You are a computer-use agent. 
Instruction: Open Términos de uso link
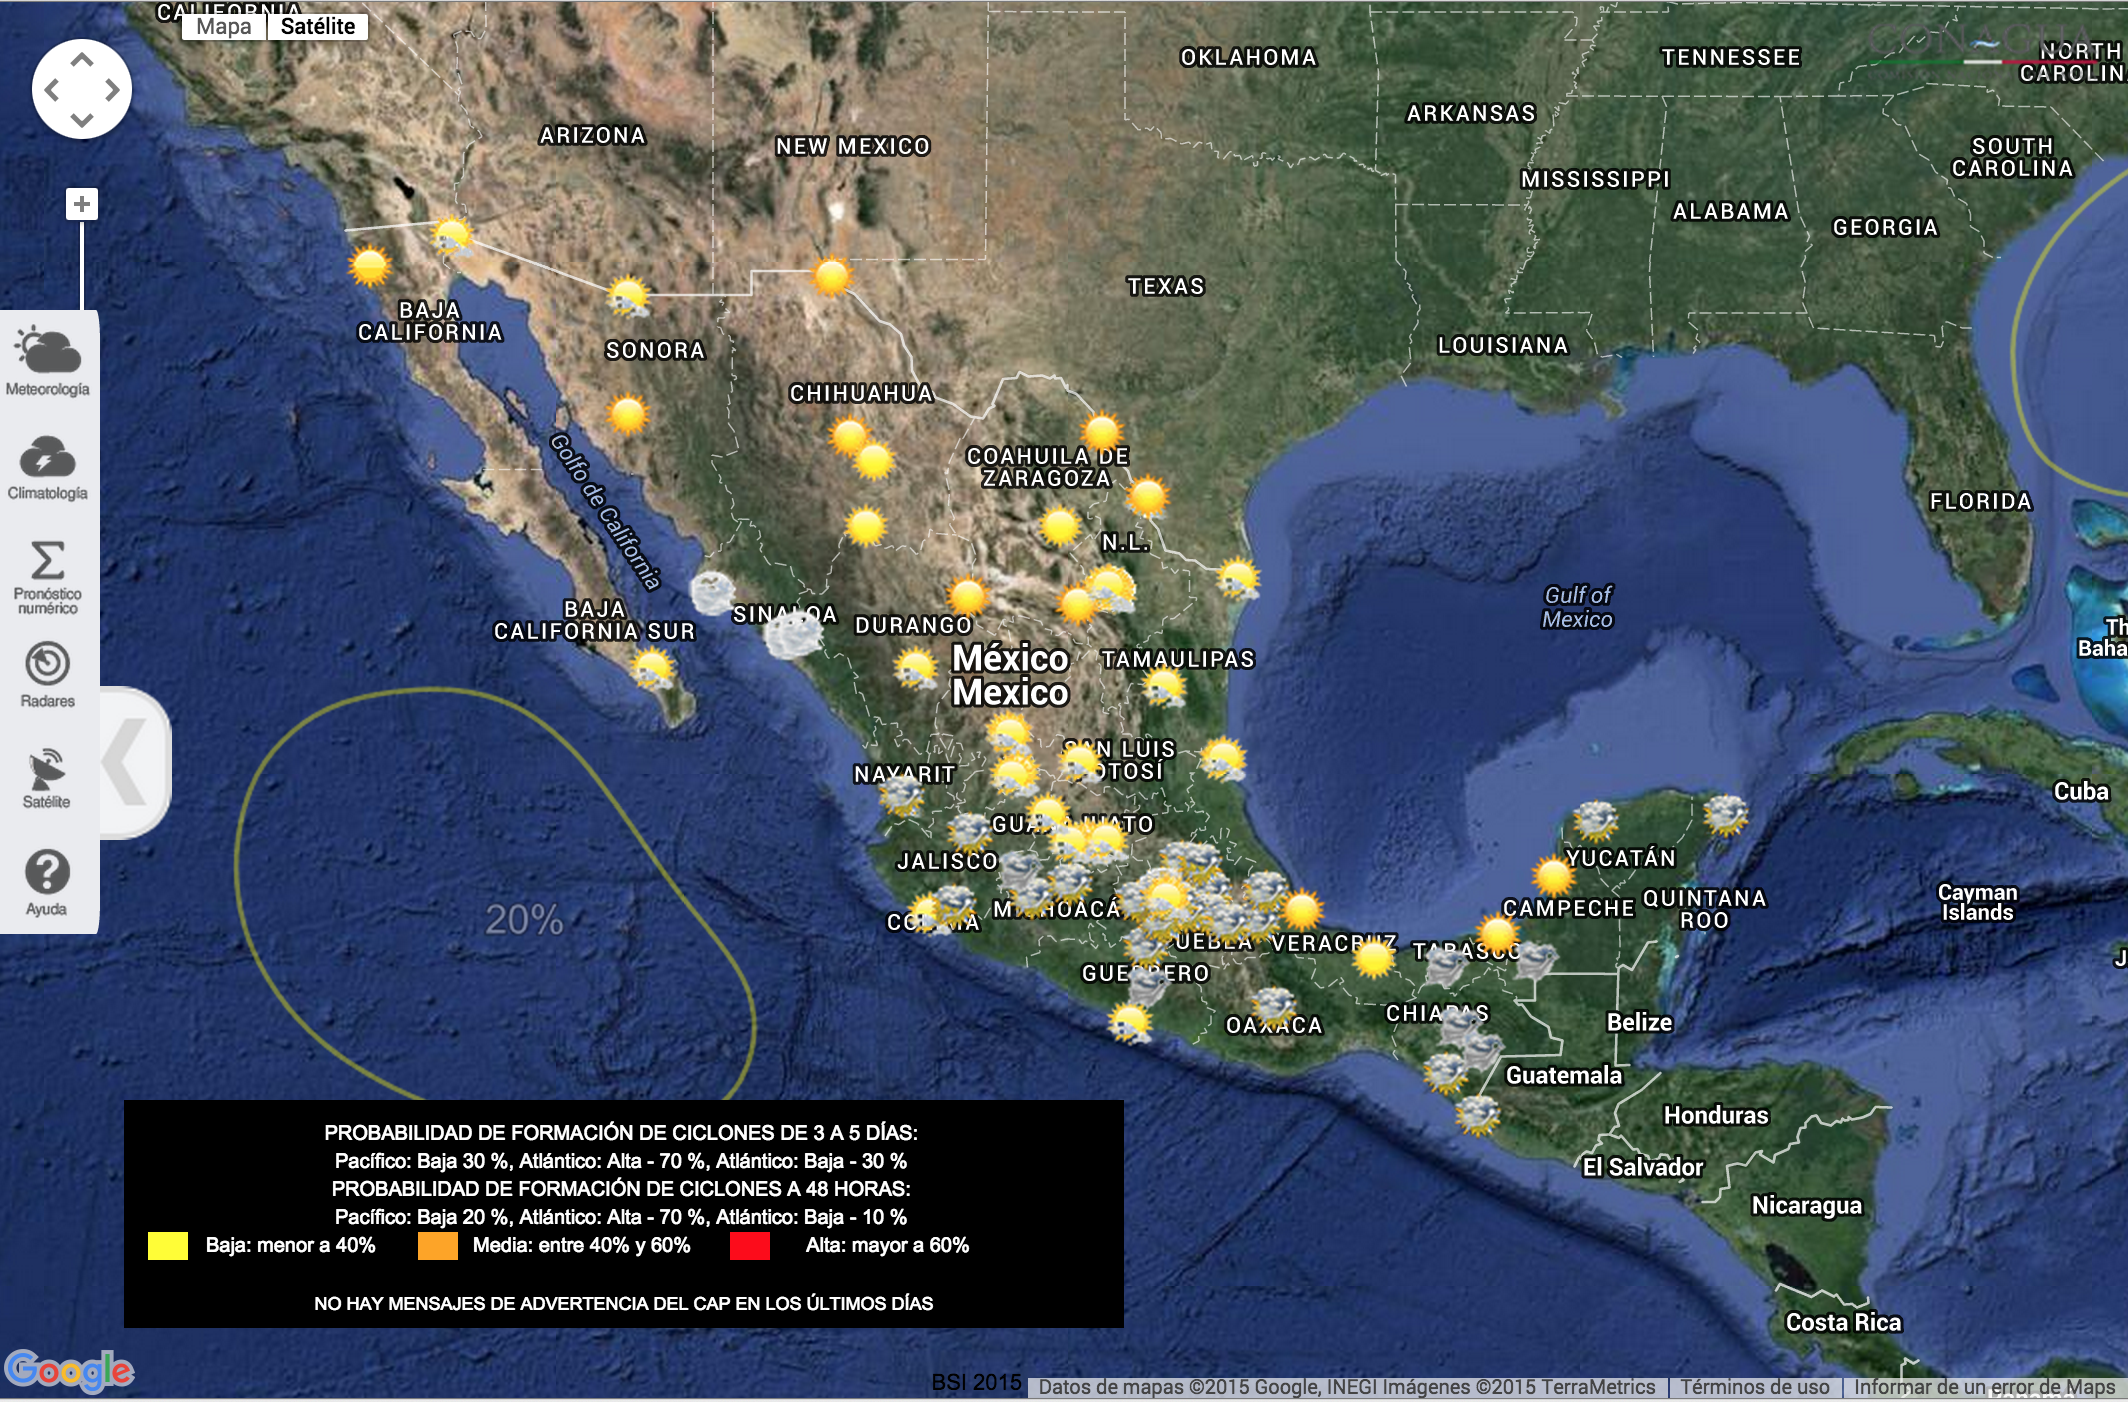pyautogui.click(x=1754, y=1387)
